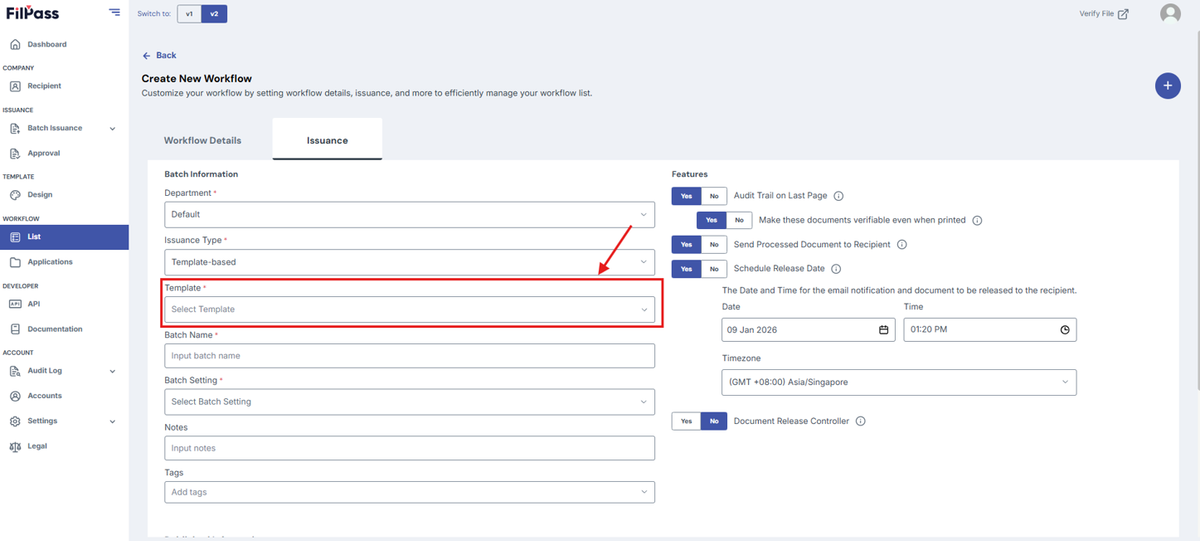Viewport: 1200px width, 541px height.
Task: Open clock icon in Time field
Action: pyautogui.click(x=1065, y=330)
